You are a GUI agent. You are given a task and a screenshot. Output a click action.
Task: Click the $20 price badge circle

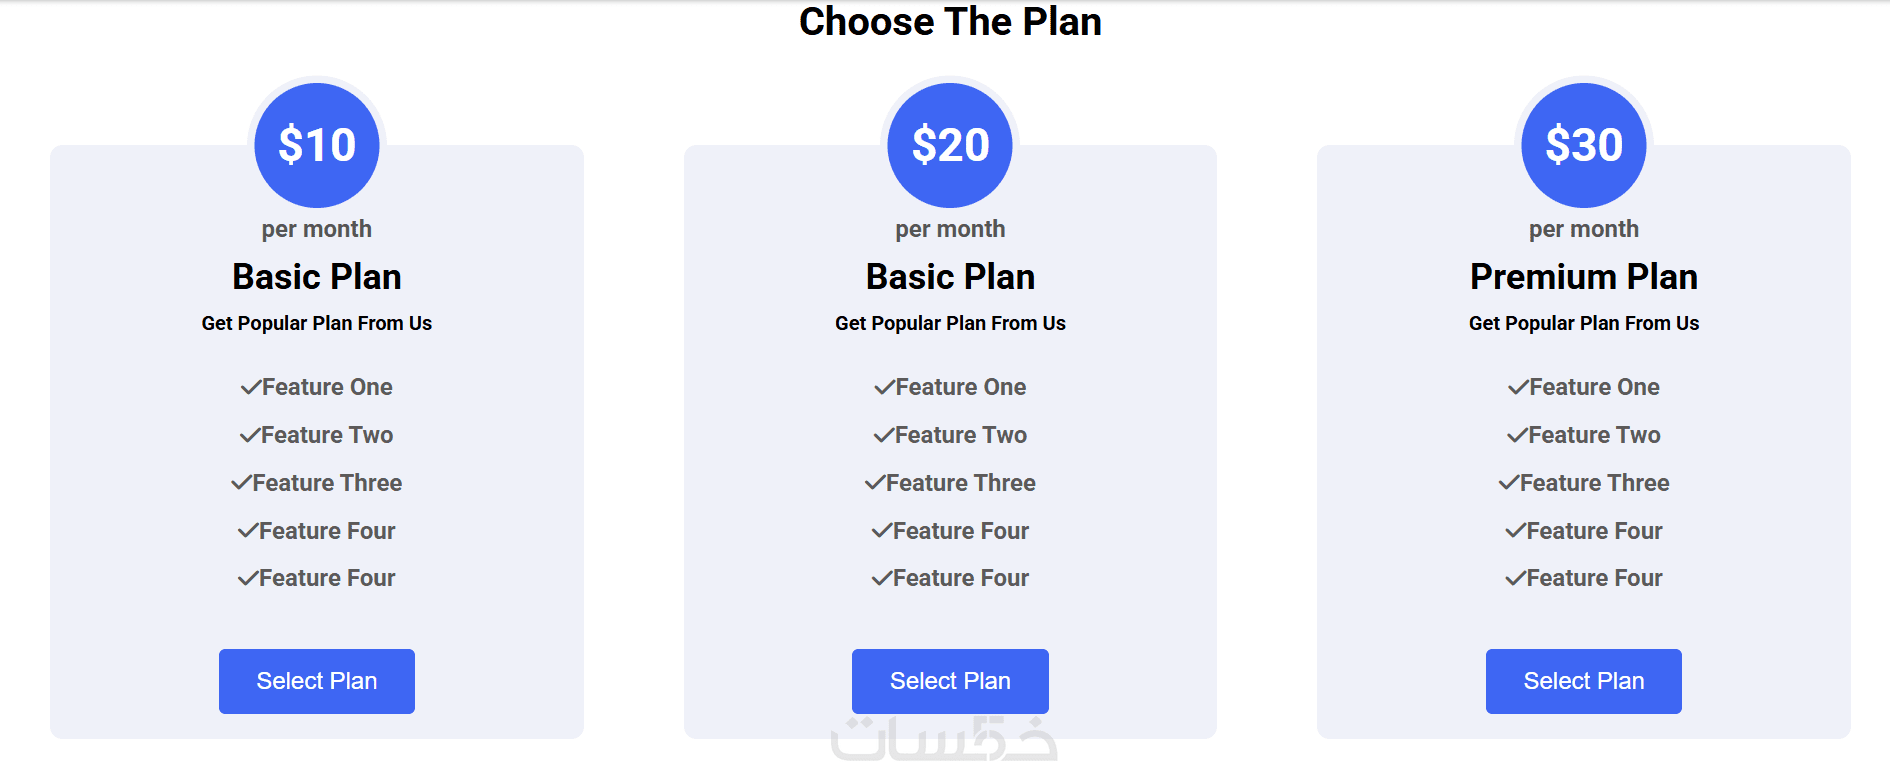(950, 145)
